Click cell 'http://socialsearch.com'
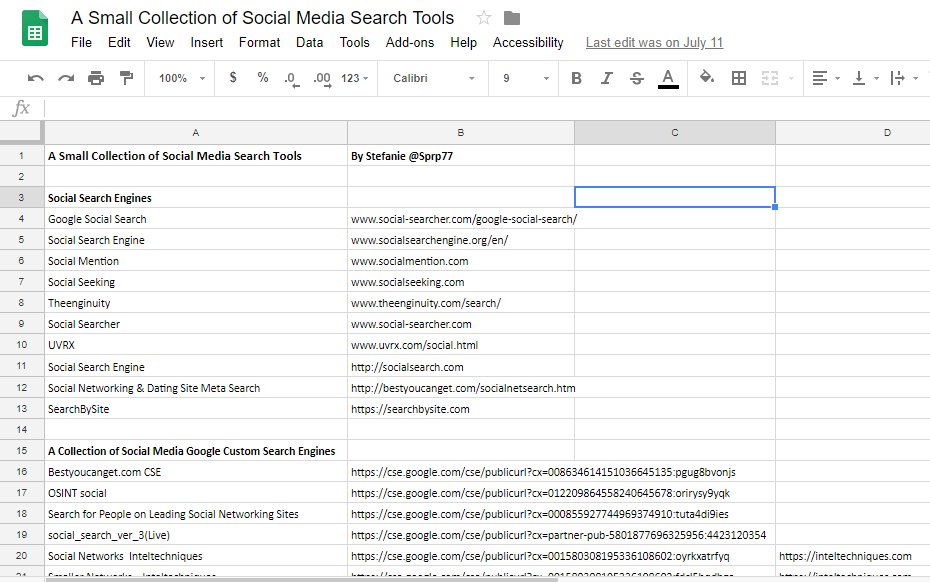 tap(461, 367)
